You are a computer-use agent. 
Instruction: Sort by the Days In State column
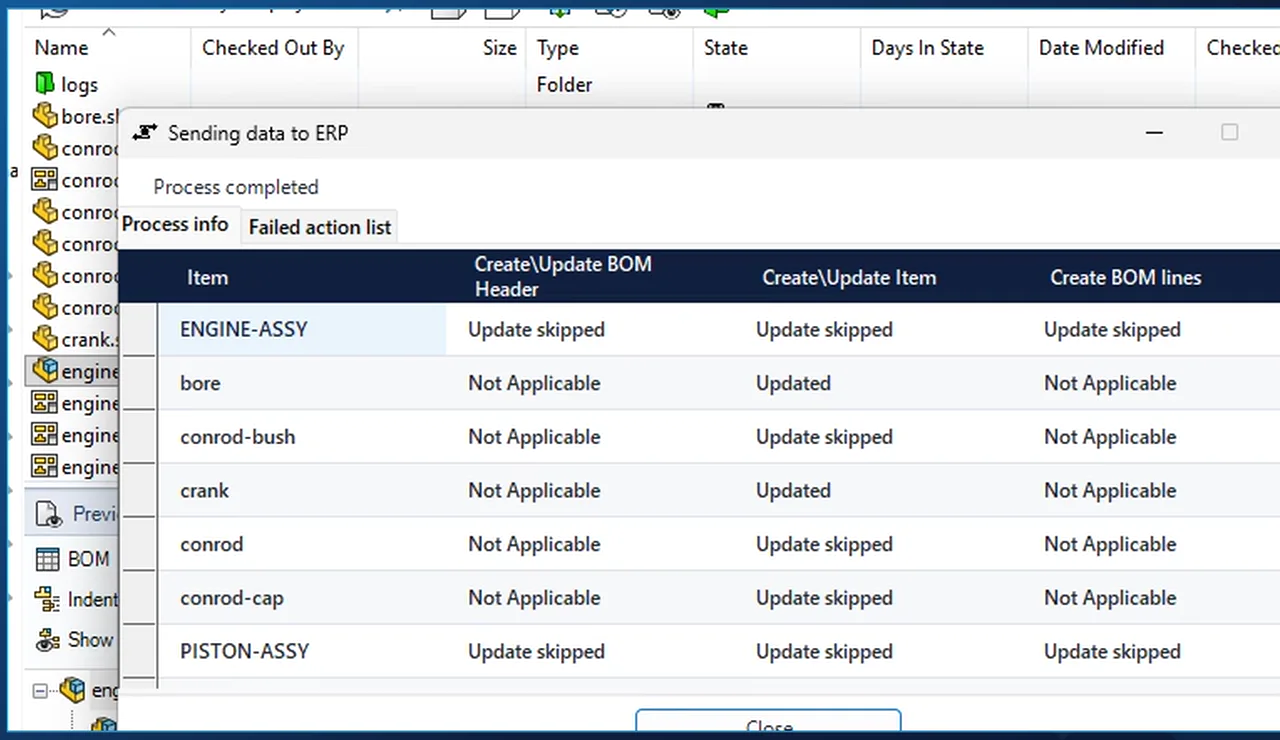928,48
